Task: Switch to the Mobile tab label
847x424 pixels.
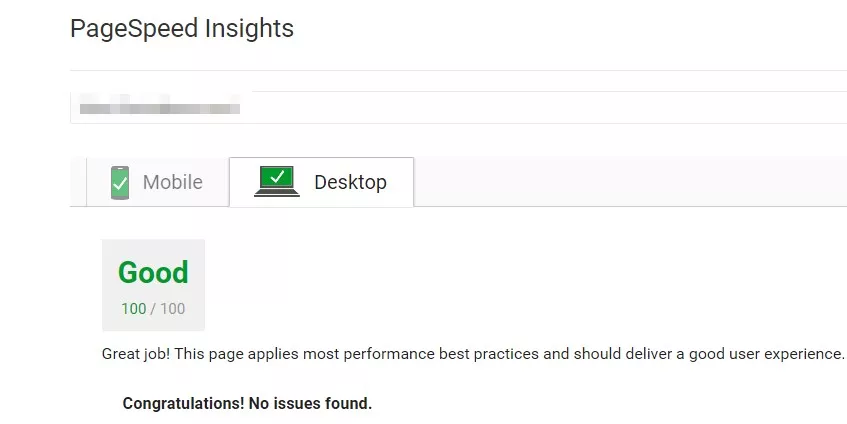Action: click(173, 182)
